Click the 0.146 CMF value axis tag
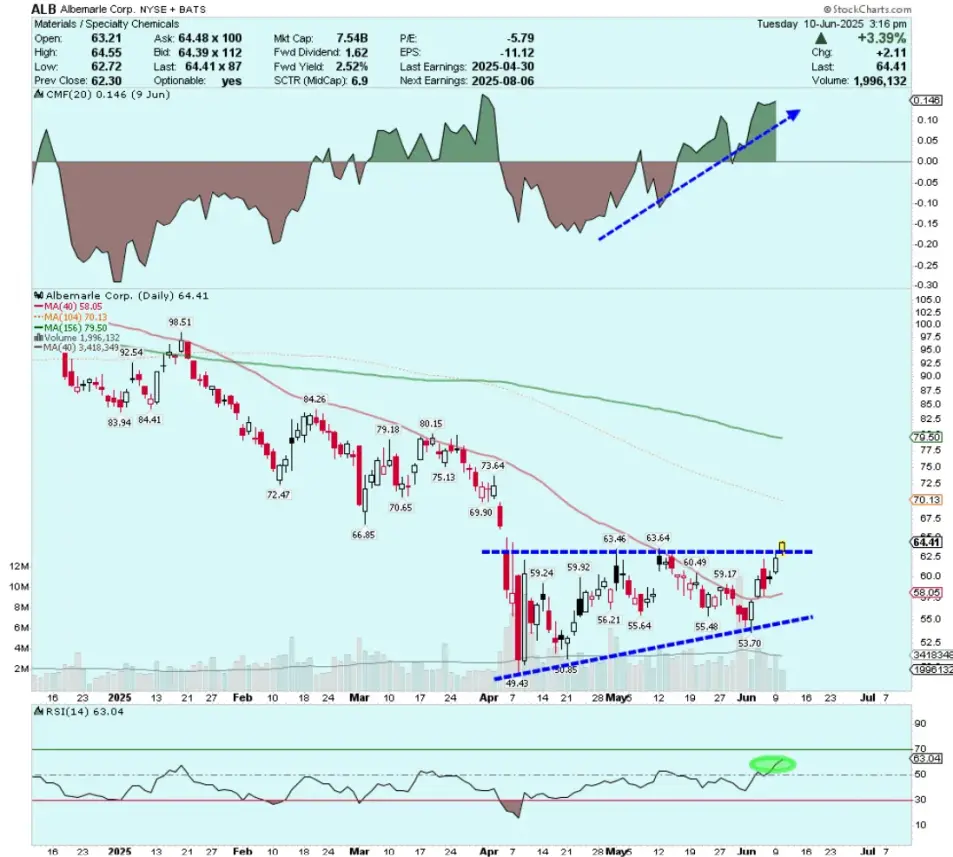Viewport: 953px width, 857px height. (x=927, y=100)
